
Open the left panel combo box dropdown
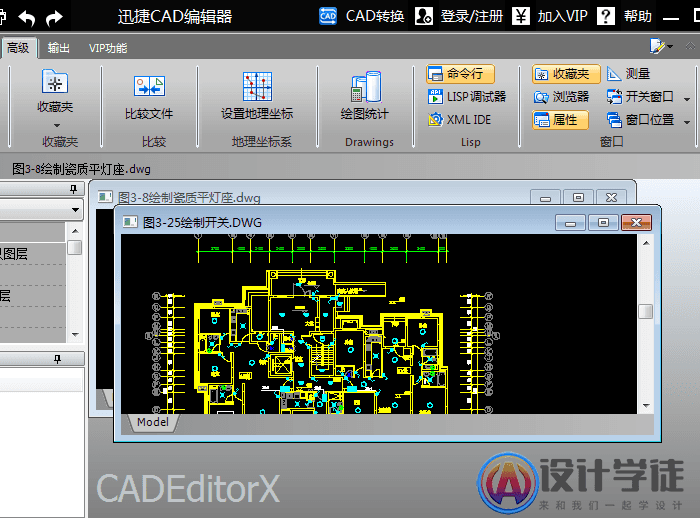point(75,209)
